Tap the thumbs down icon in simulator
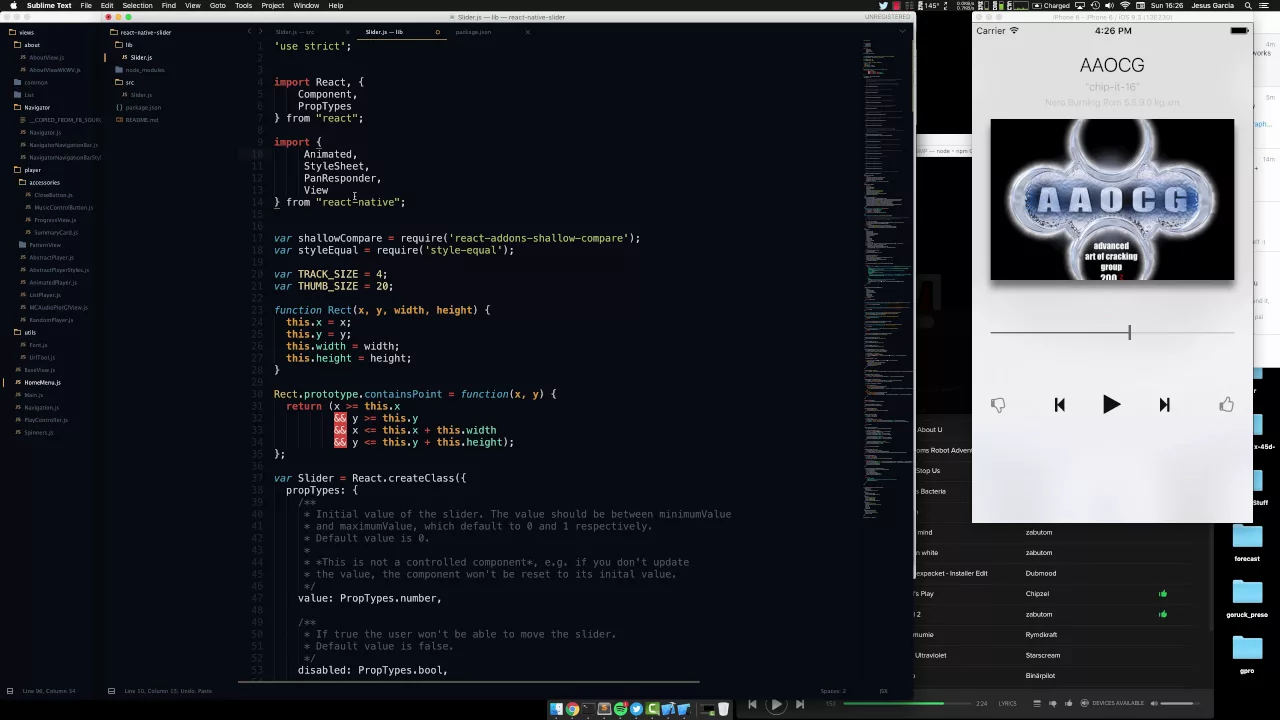The width and height of the screenshot is (1280, 720). [x=998, y=405]
